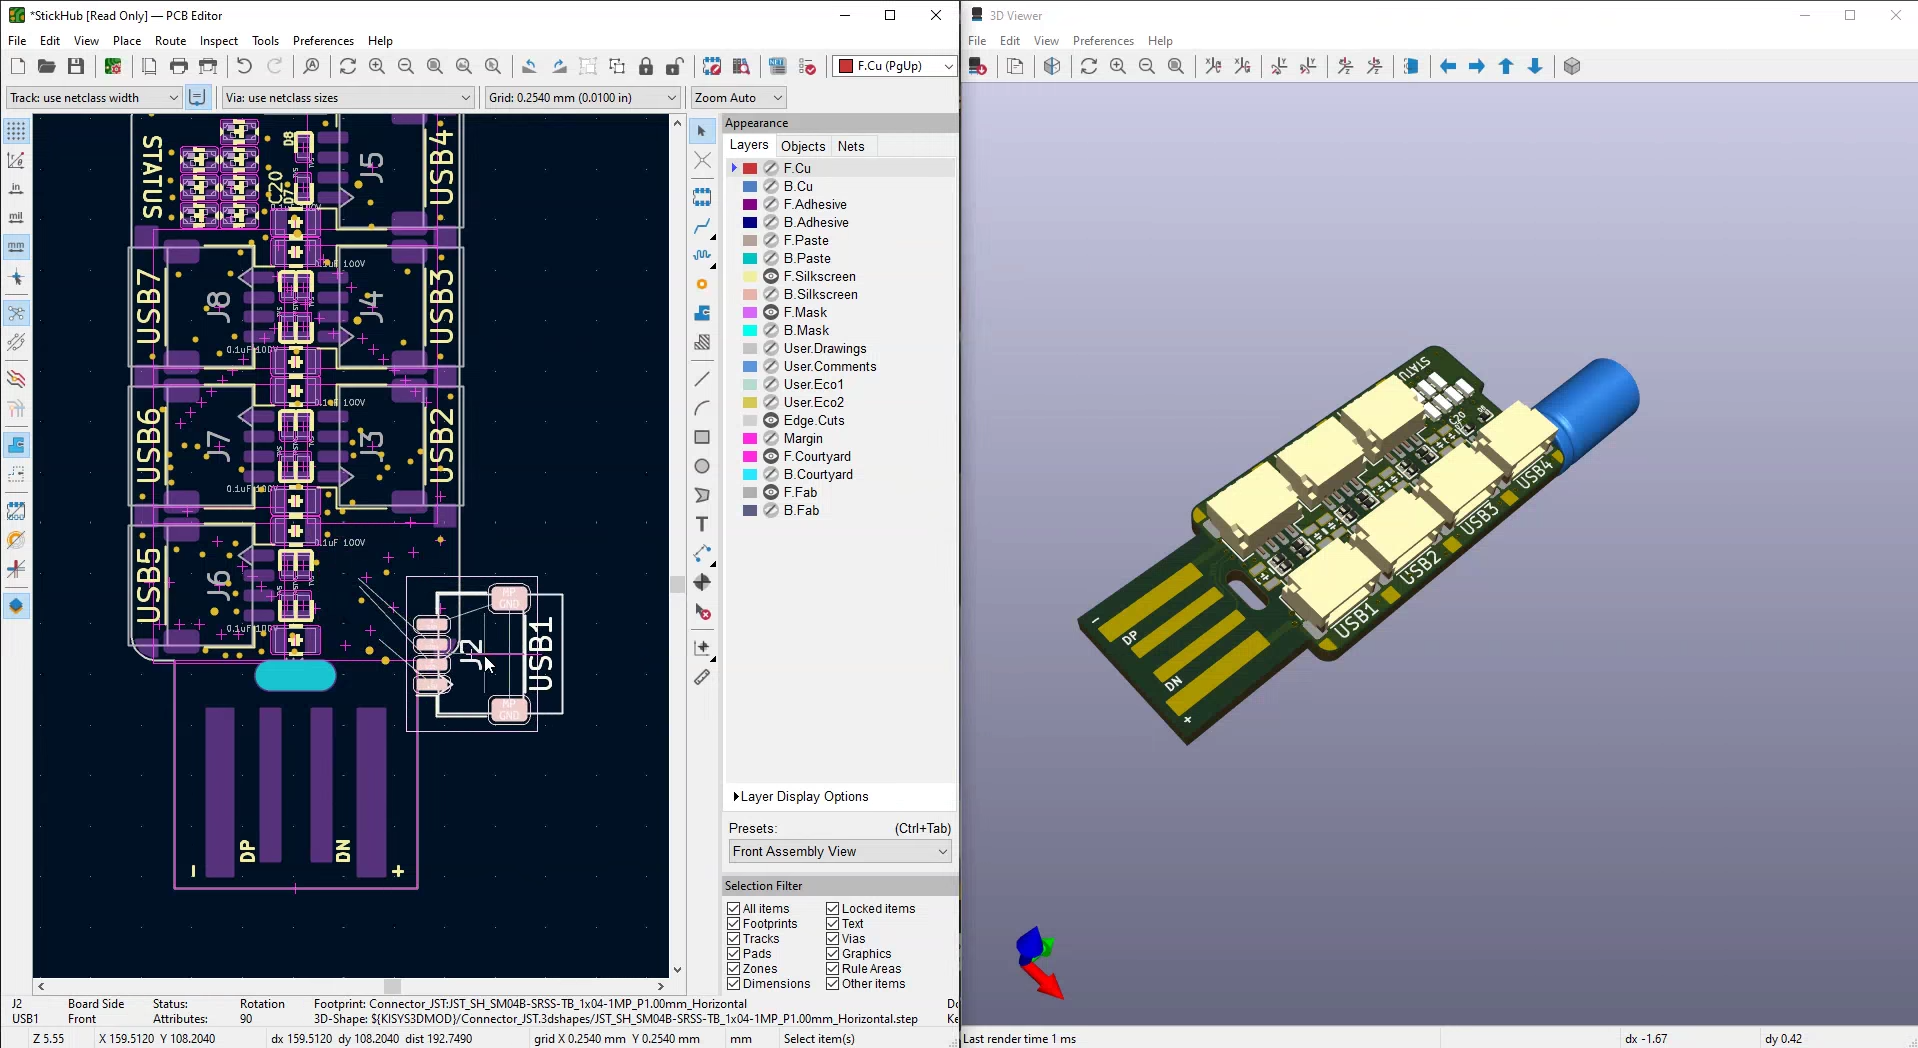Click the Undo icon in PCB Editor
This screenshot has height=1048, width=1918.
[x=244, y=66]
